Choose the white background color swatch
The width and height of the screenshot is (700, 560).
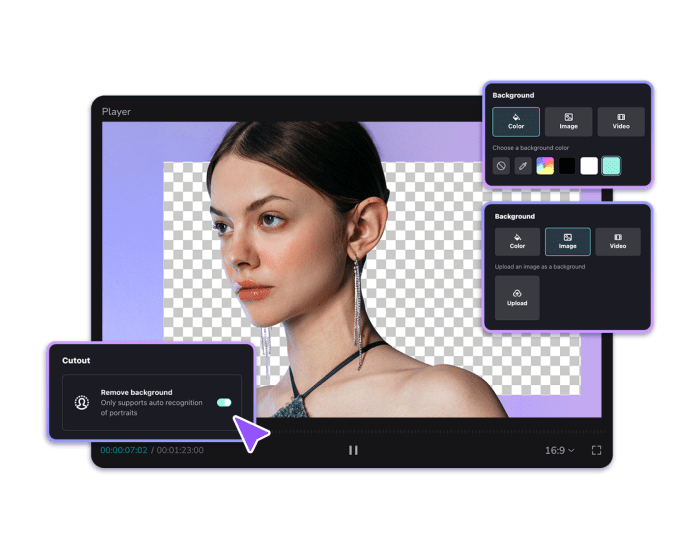tap(589, 166)
